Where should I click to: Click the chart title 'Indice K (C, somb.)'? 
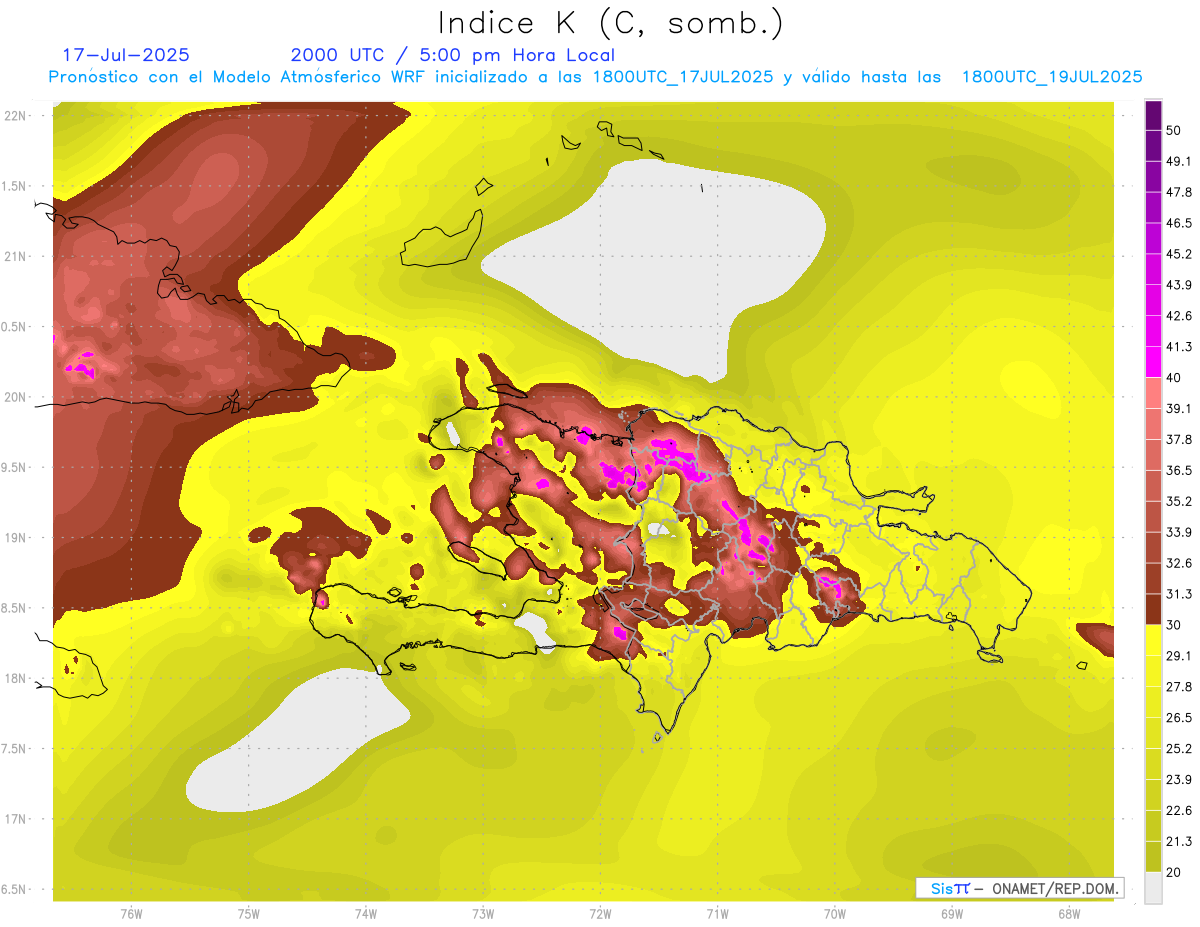(x=610, y=23)
